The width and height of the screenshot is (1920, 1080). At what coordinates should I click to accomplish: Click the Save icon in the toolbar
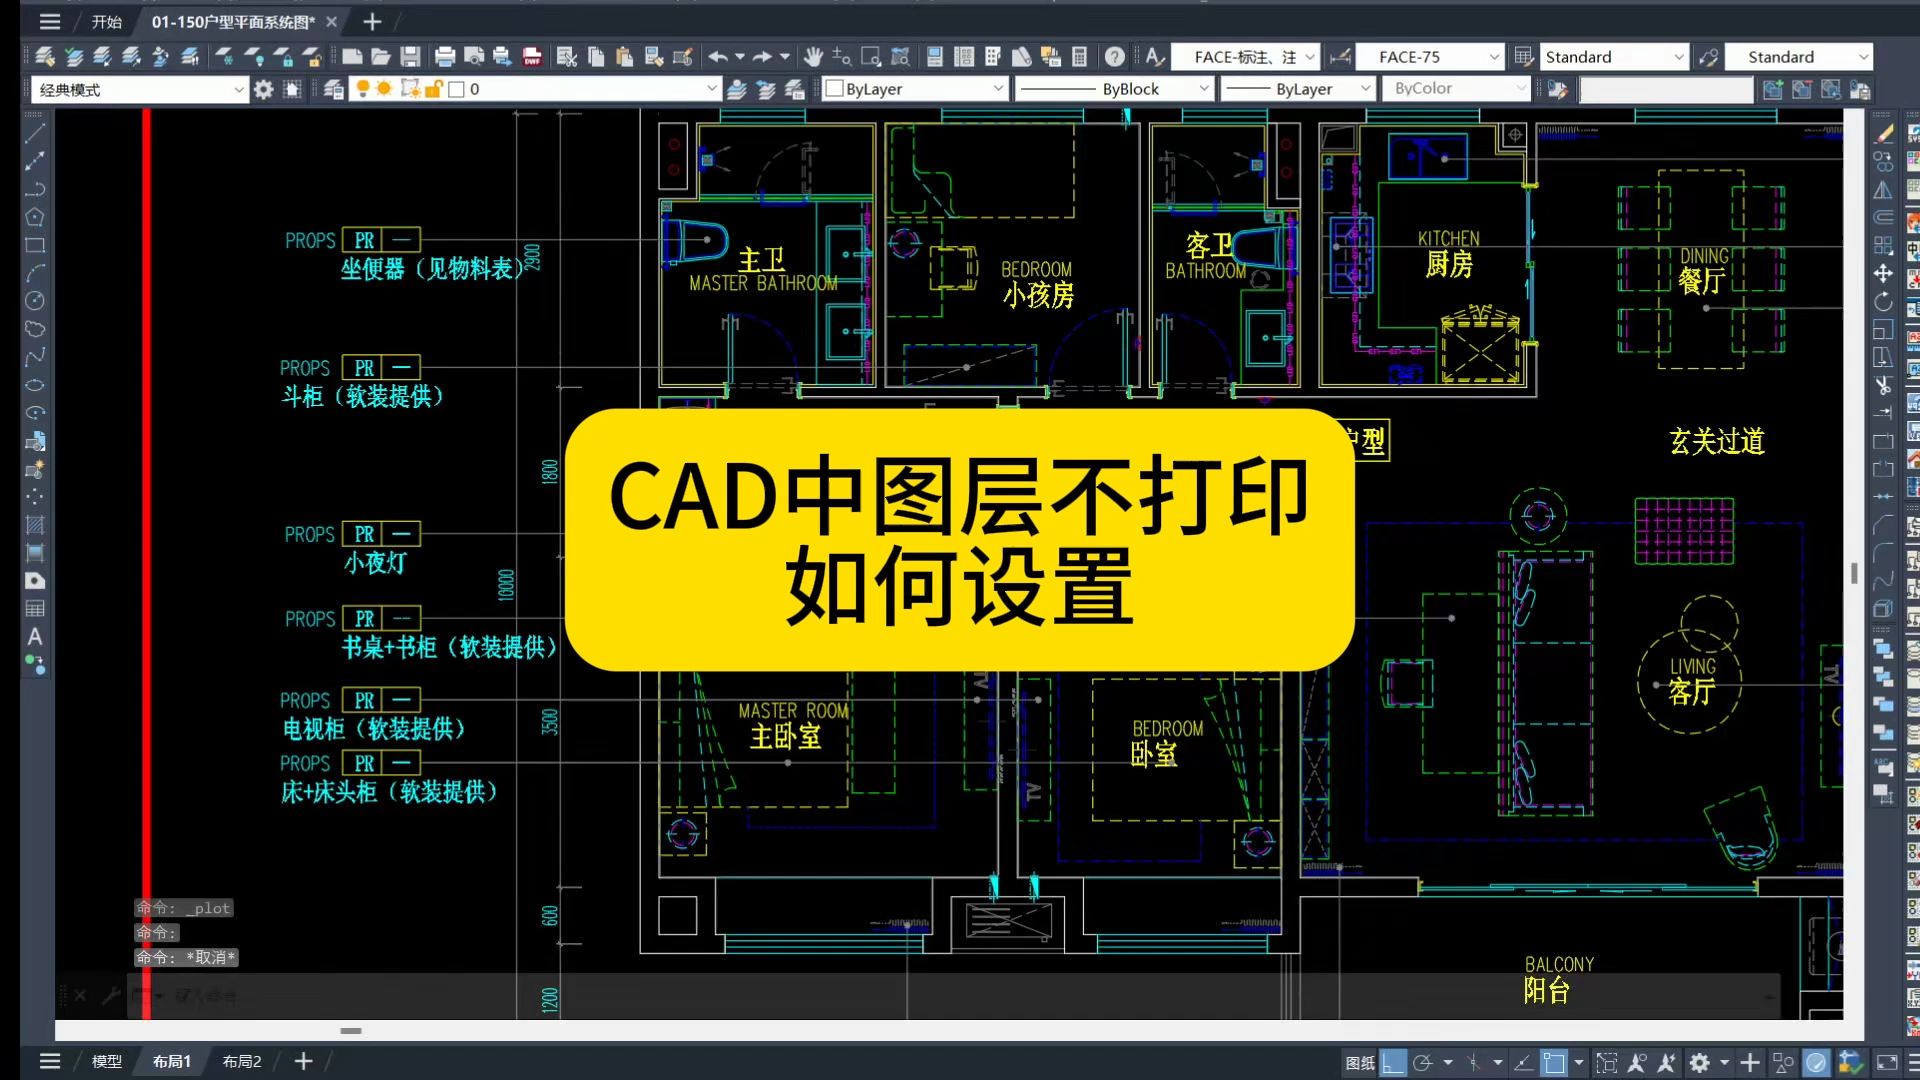click(410, 57)
